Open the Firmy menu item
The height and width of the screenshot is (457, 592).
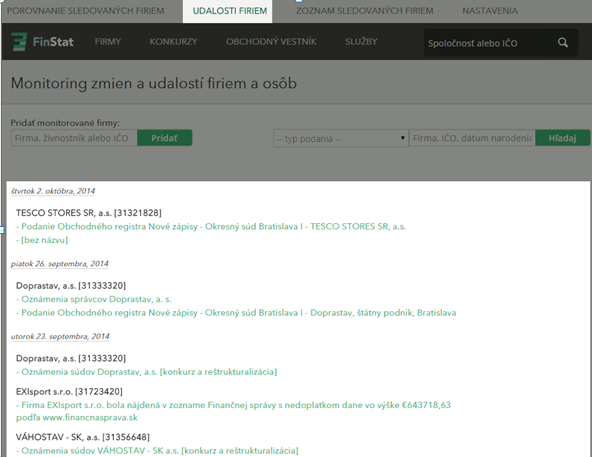108,42
